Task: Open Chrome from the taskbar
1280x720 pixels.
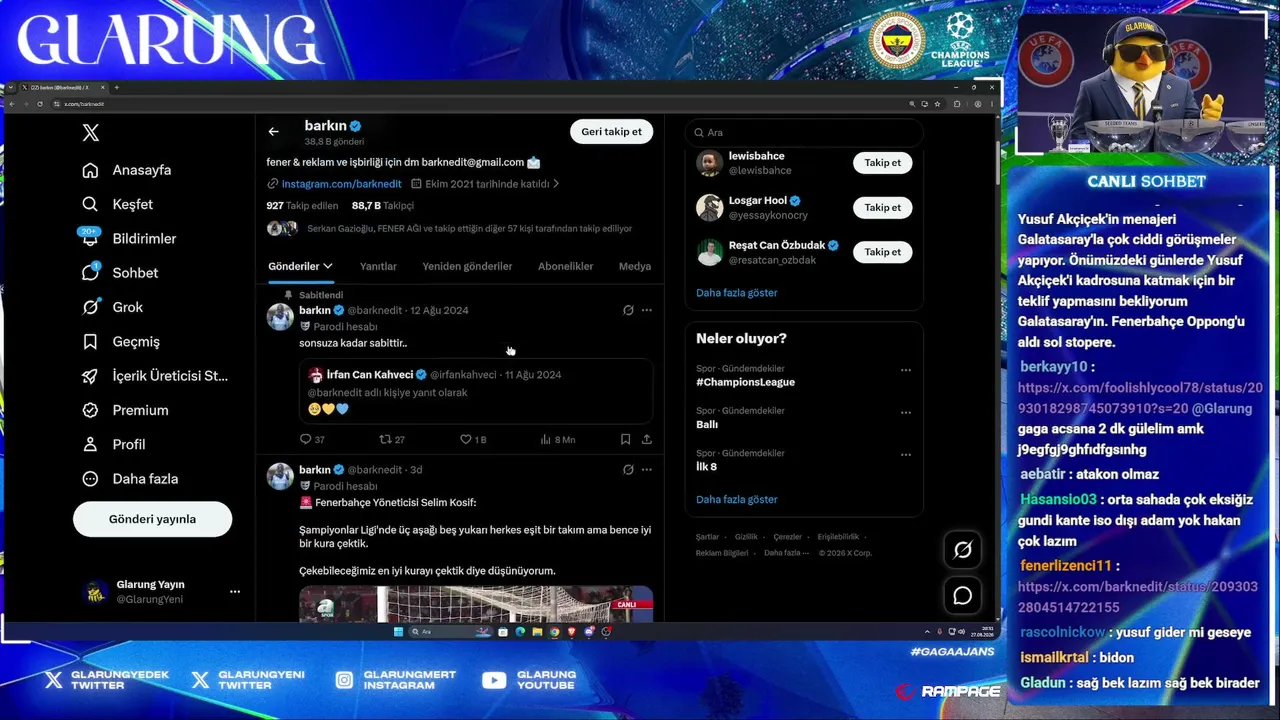Action: 554,632
